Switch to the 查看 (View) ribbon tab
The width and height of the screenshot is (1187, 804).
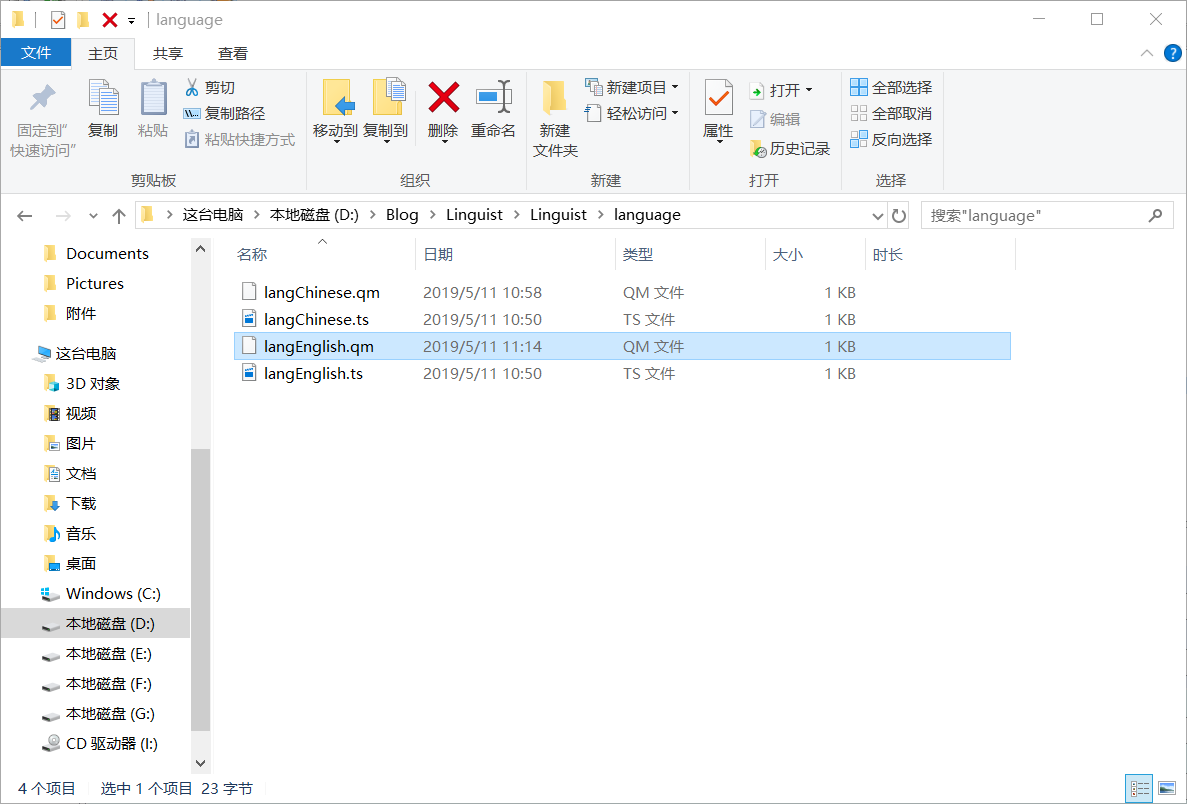[231, 53]
